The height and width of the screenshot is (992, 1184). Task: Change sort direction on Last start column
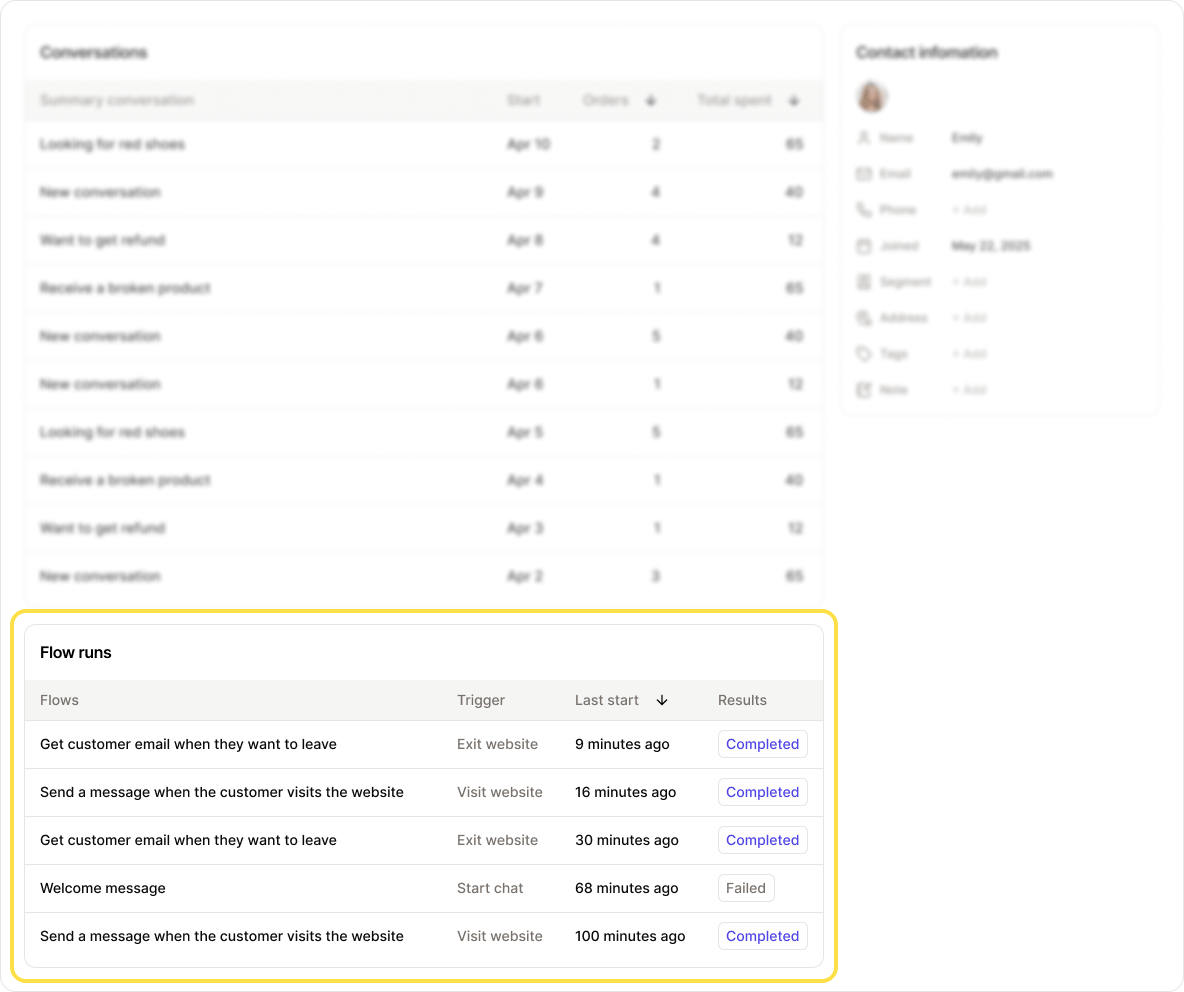point(662,700)
